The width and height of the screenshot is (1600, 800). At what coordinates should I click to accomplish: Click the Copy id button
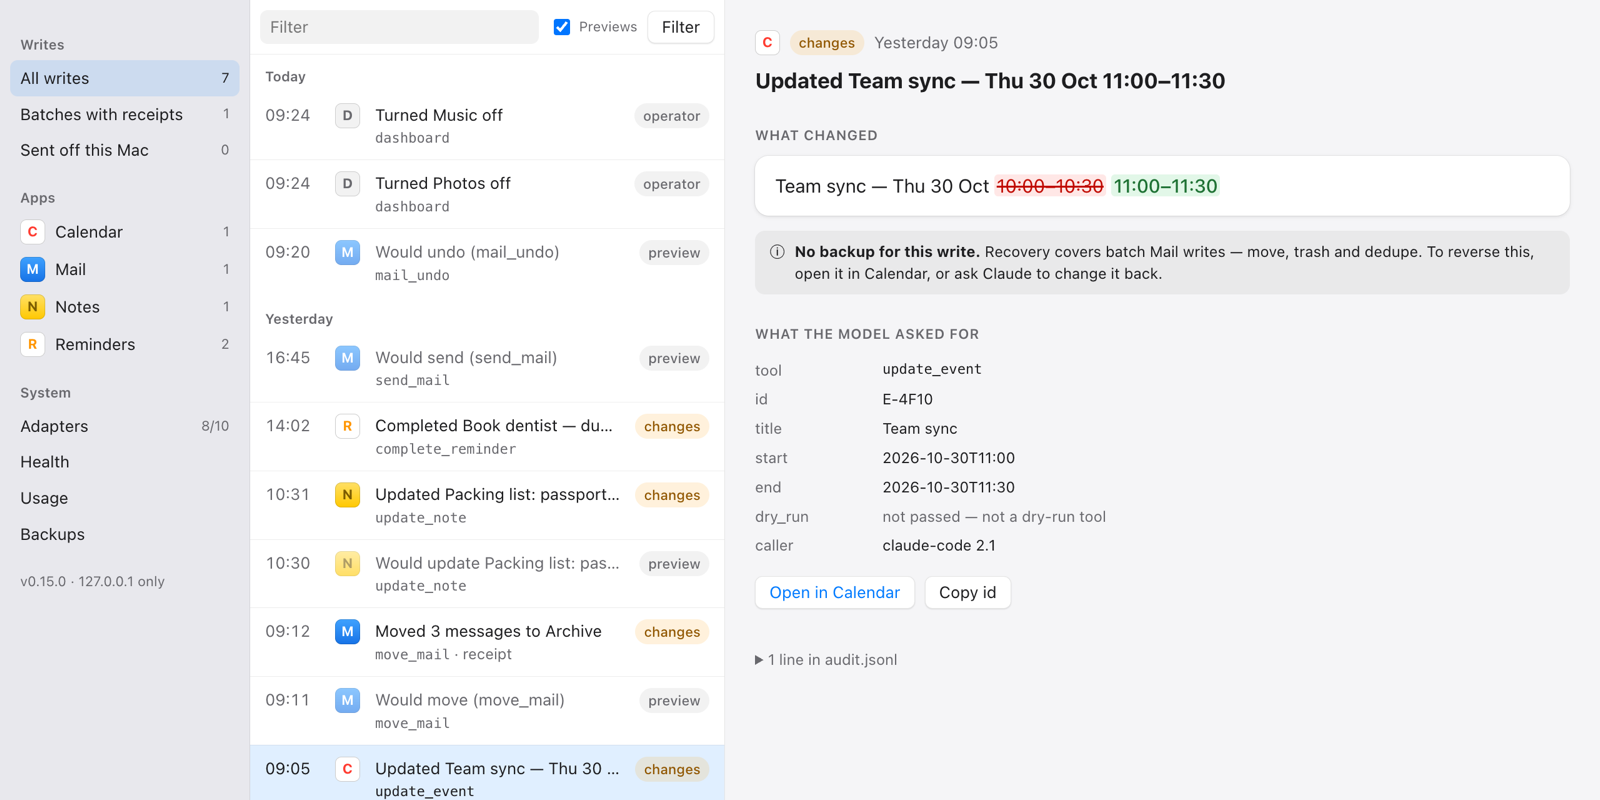[967, 592]
